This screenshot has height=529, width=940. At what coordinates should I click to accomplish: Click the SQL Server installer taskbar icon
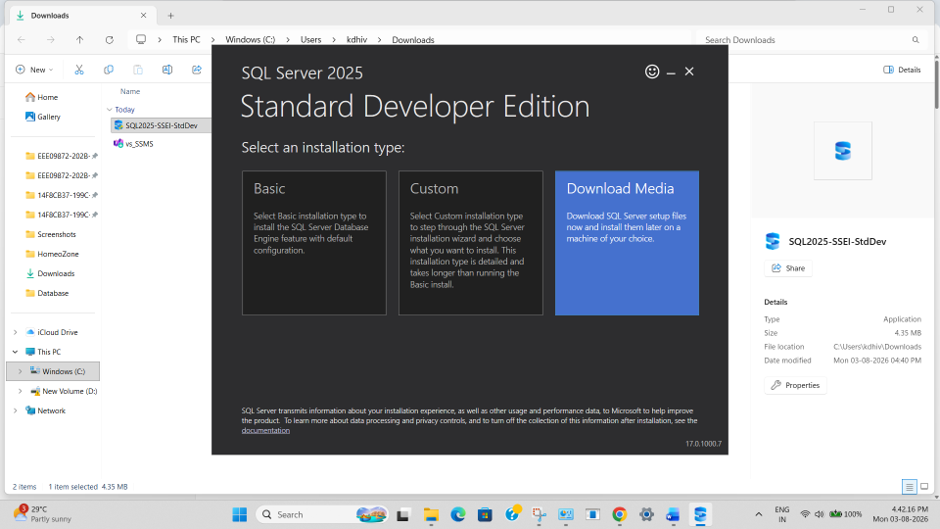[x=700, y=515]
